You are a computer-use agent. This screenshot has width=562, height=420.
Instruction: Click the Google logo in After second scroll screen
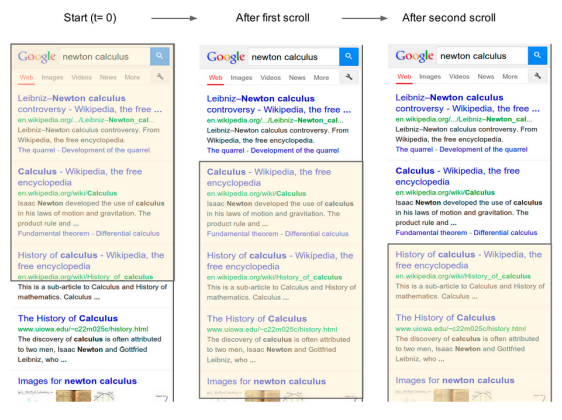pos(414,56)
